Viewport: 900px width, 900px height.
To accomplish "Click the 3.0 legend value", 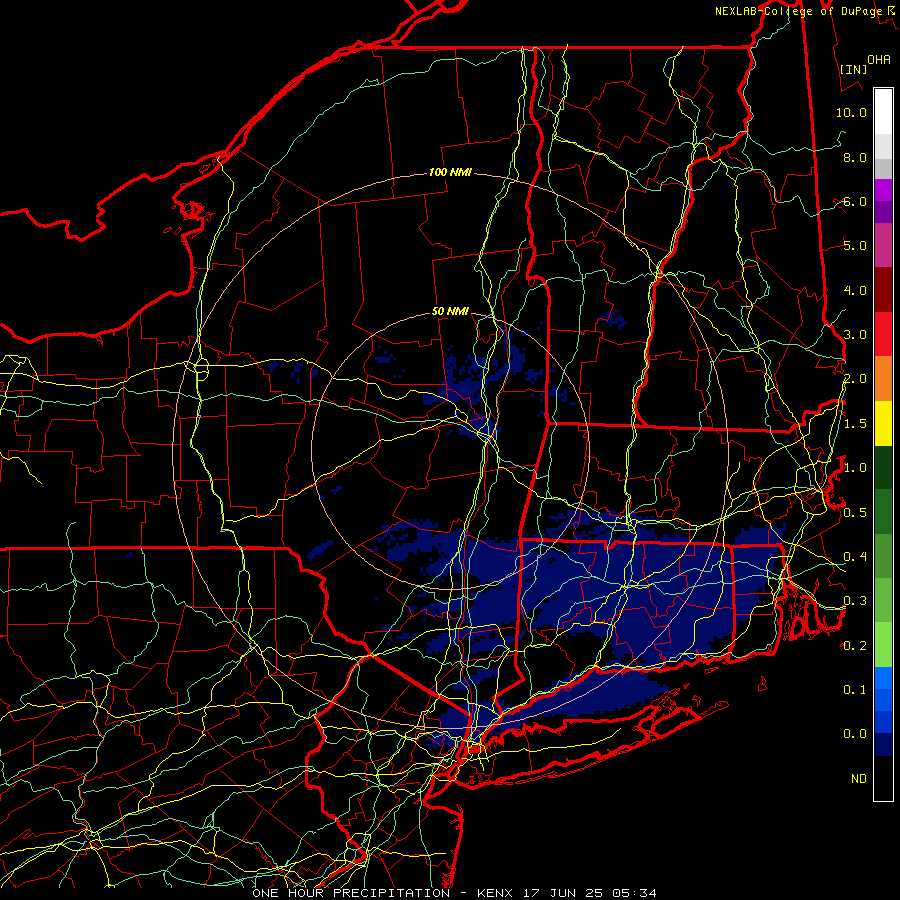I will coord(855,335).
